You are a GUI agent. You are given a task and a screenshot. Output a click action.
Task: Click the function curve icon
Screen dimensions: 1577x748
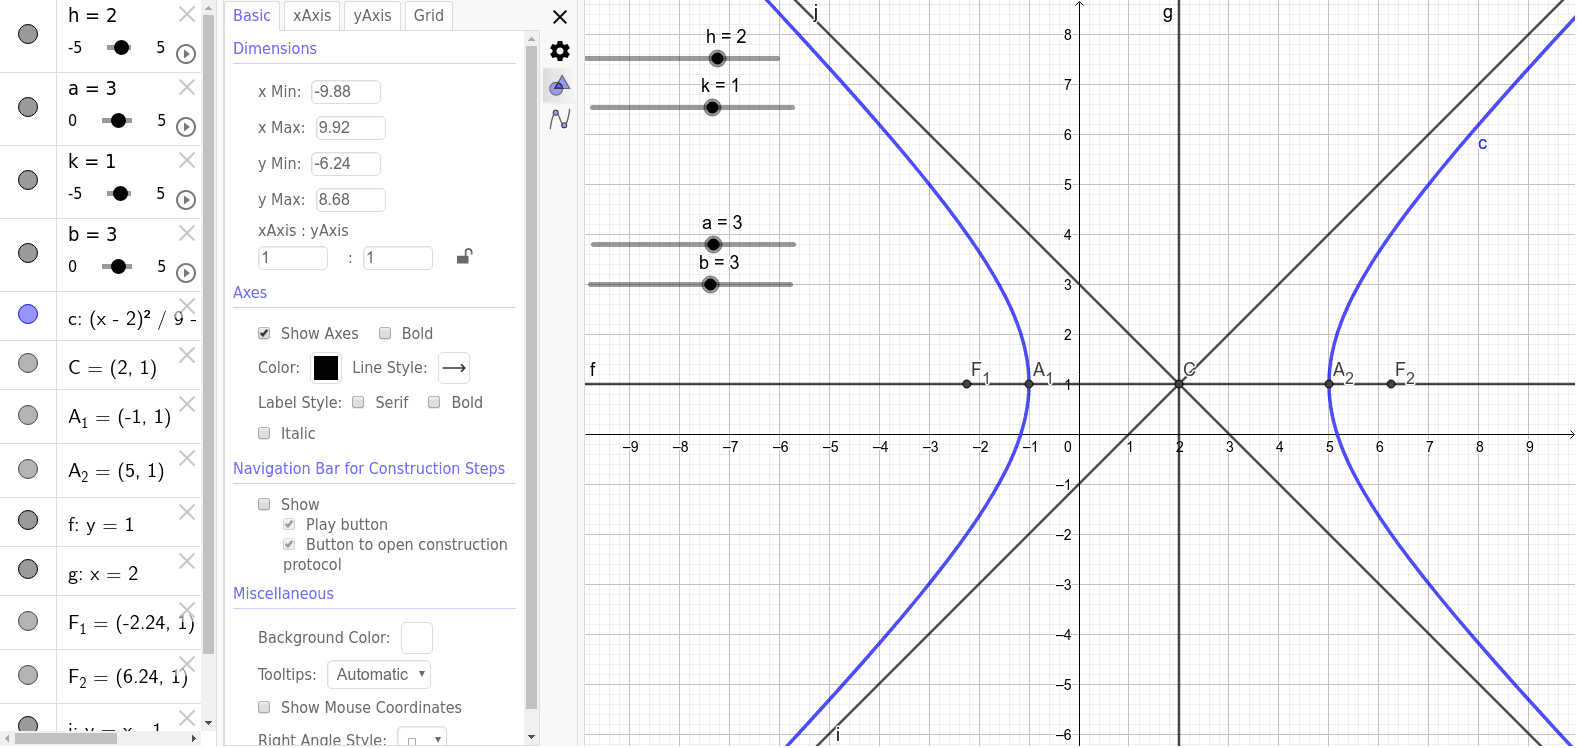tap(560, 119)
